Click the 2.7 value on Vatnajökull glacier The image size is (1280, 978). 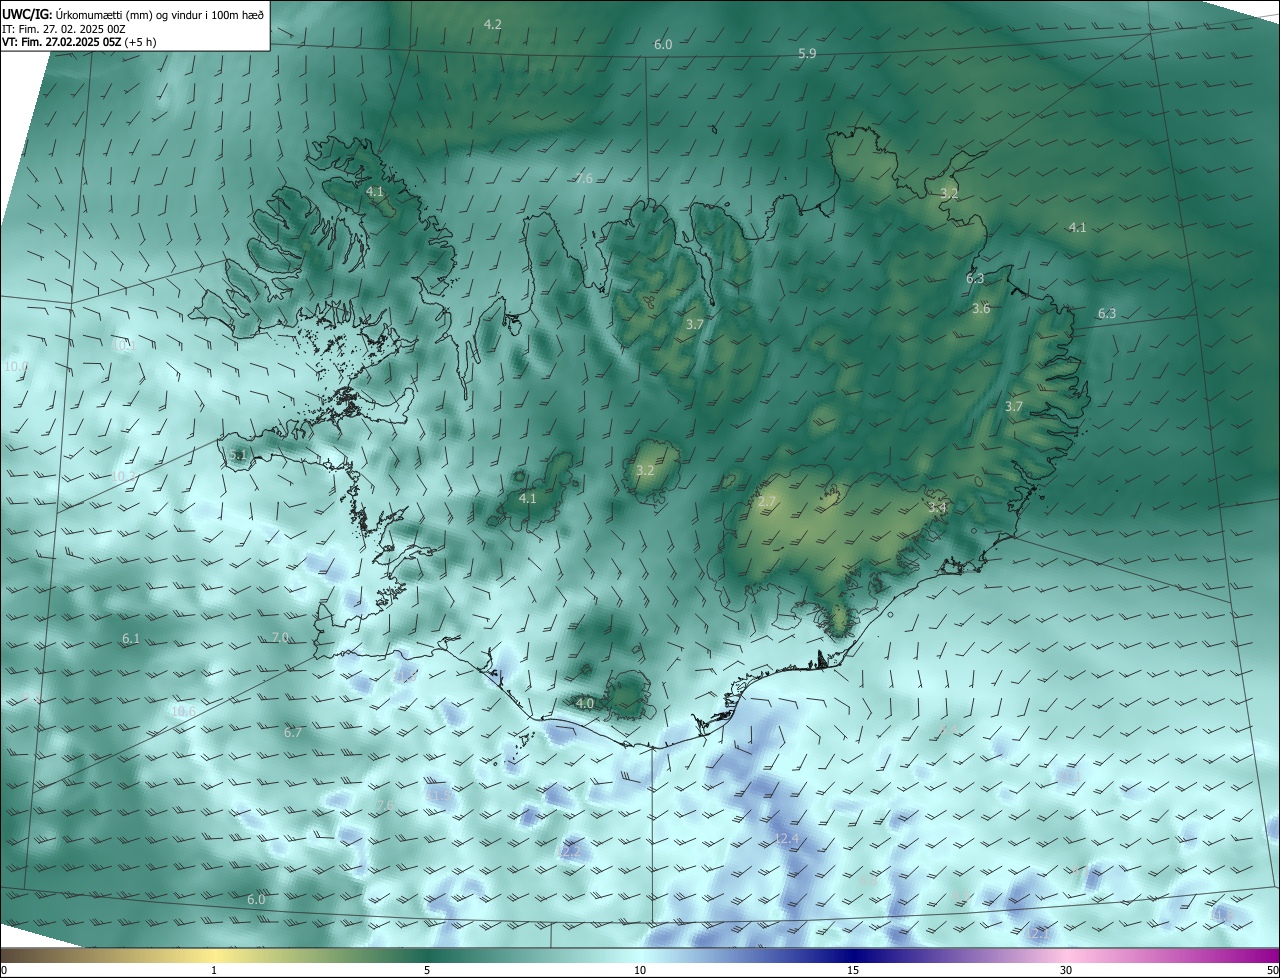click(x=767, y=502)
